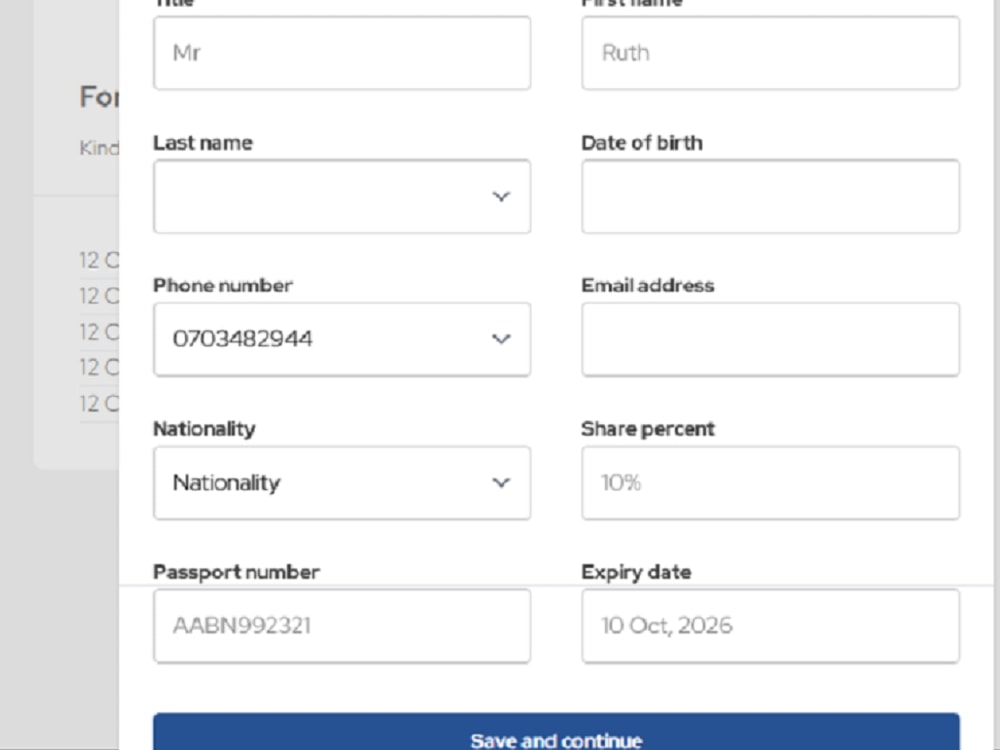Click the 'Nationality' label above the dropdown
The width and height of the screenshot is (1000, 750).
click(204, 429)
